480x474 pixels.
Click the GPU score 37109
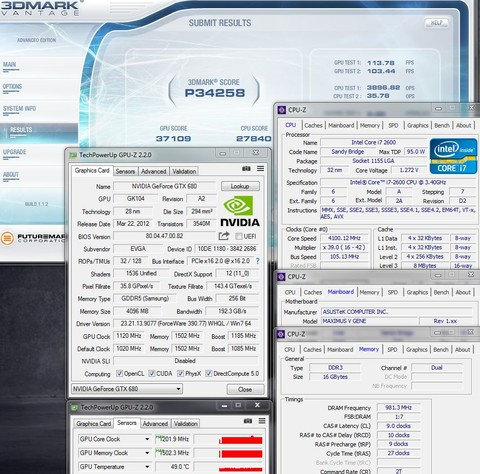coord(173,138)
